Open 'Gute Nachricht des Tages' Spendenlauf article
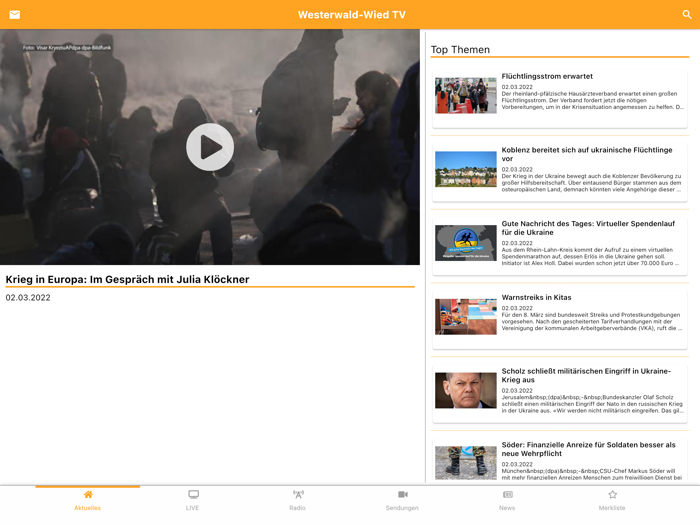The height and width of the screenshot is (525, 700). (x=560, y=246)
